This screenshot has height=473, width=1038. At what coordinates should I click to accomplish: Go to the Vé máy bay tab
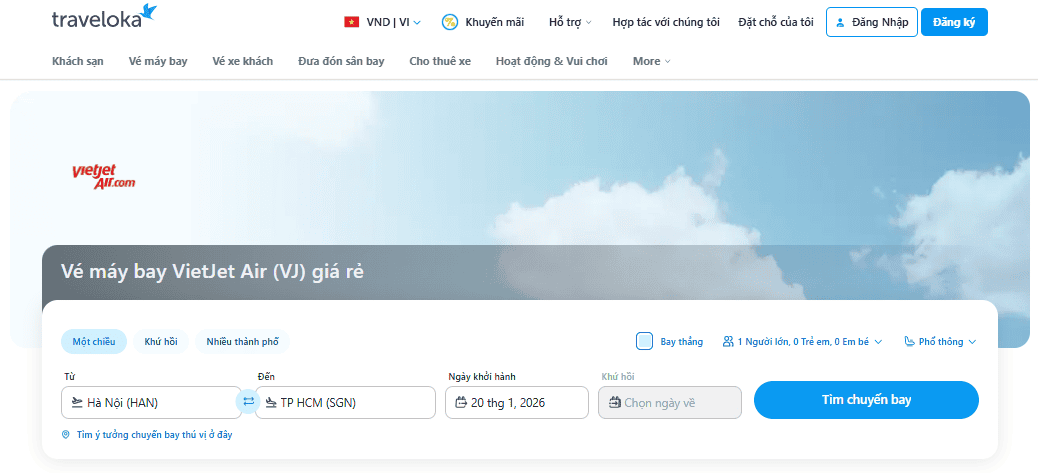tap(158, 61)
